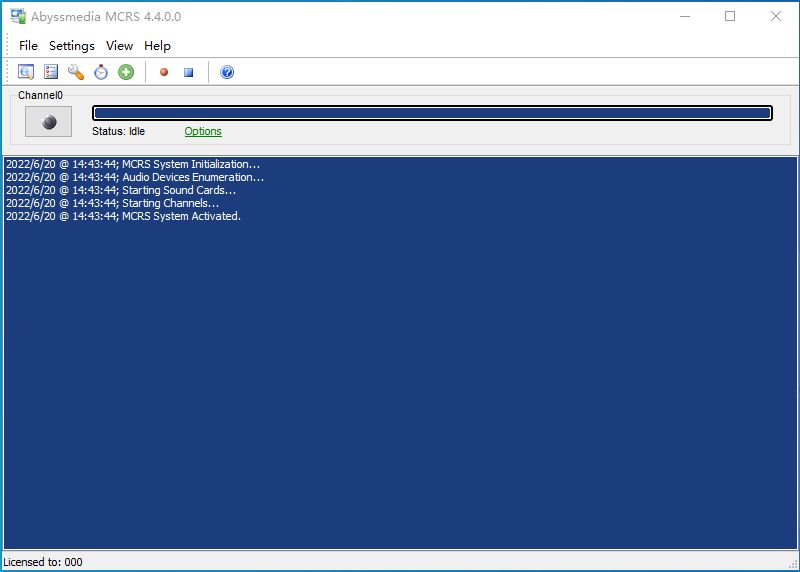Open Channel0 Options link
Viewport: 800px width, 572px height.
click(203, 131)
